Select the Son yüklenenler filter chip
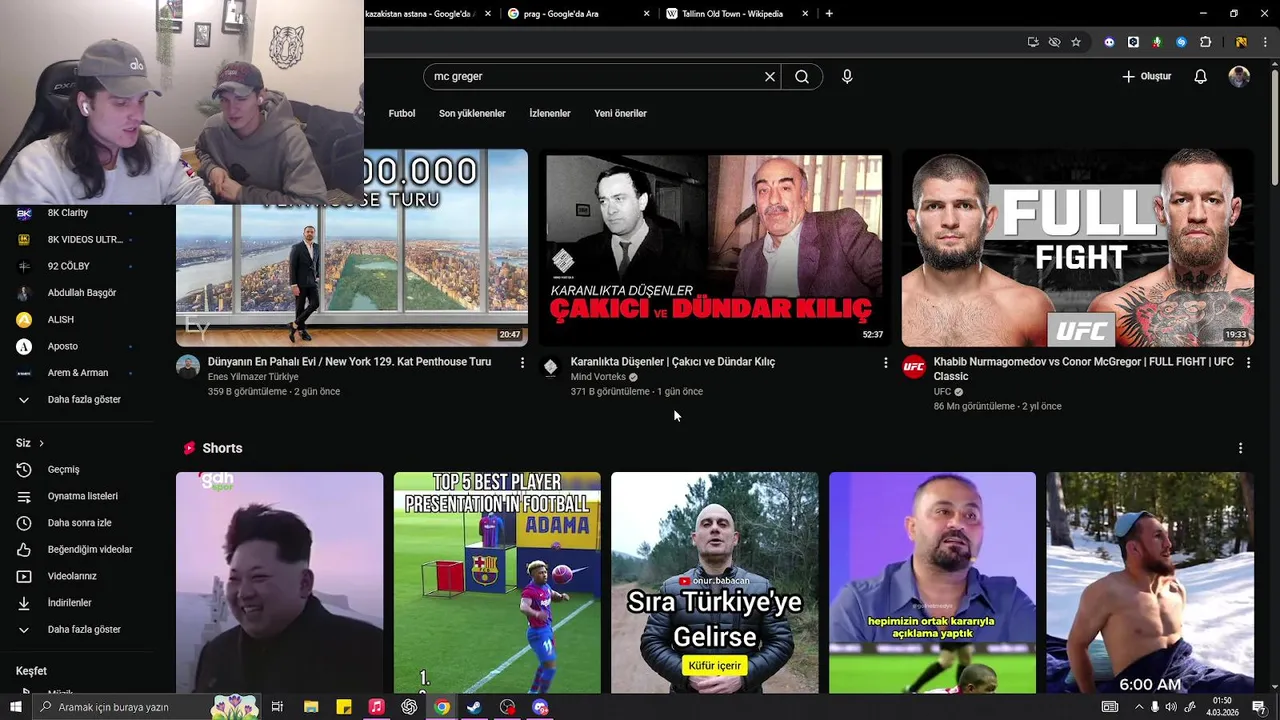This screenshot has width=1280, height=720. point(472,114)
